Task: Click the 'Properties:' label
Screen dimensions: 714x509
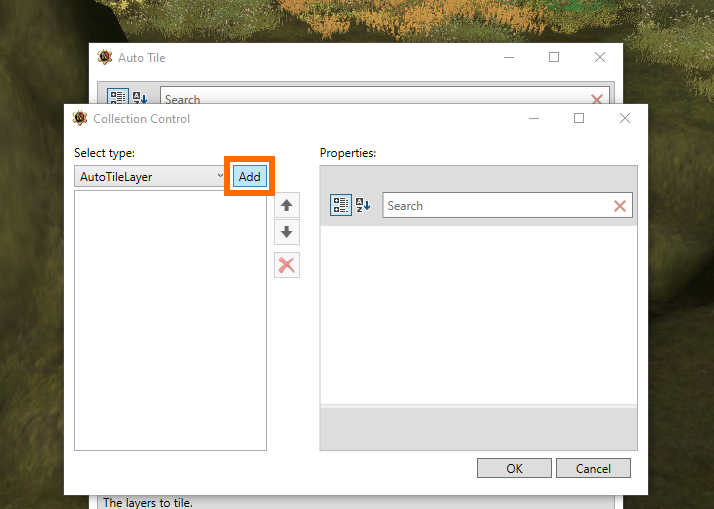Action: click(348, 153)
